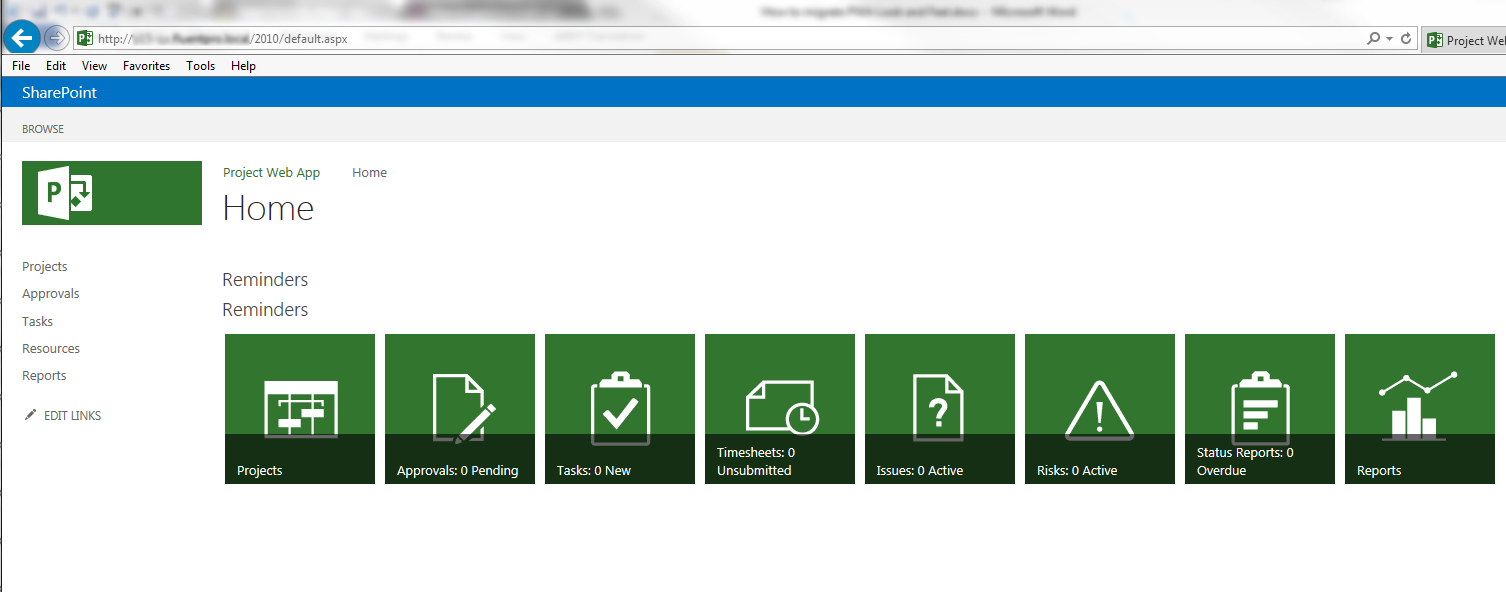Screen dimensions: 1506x592
Task: Switch to the BROWSE ribbon tab
Action: point(43,129)
